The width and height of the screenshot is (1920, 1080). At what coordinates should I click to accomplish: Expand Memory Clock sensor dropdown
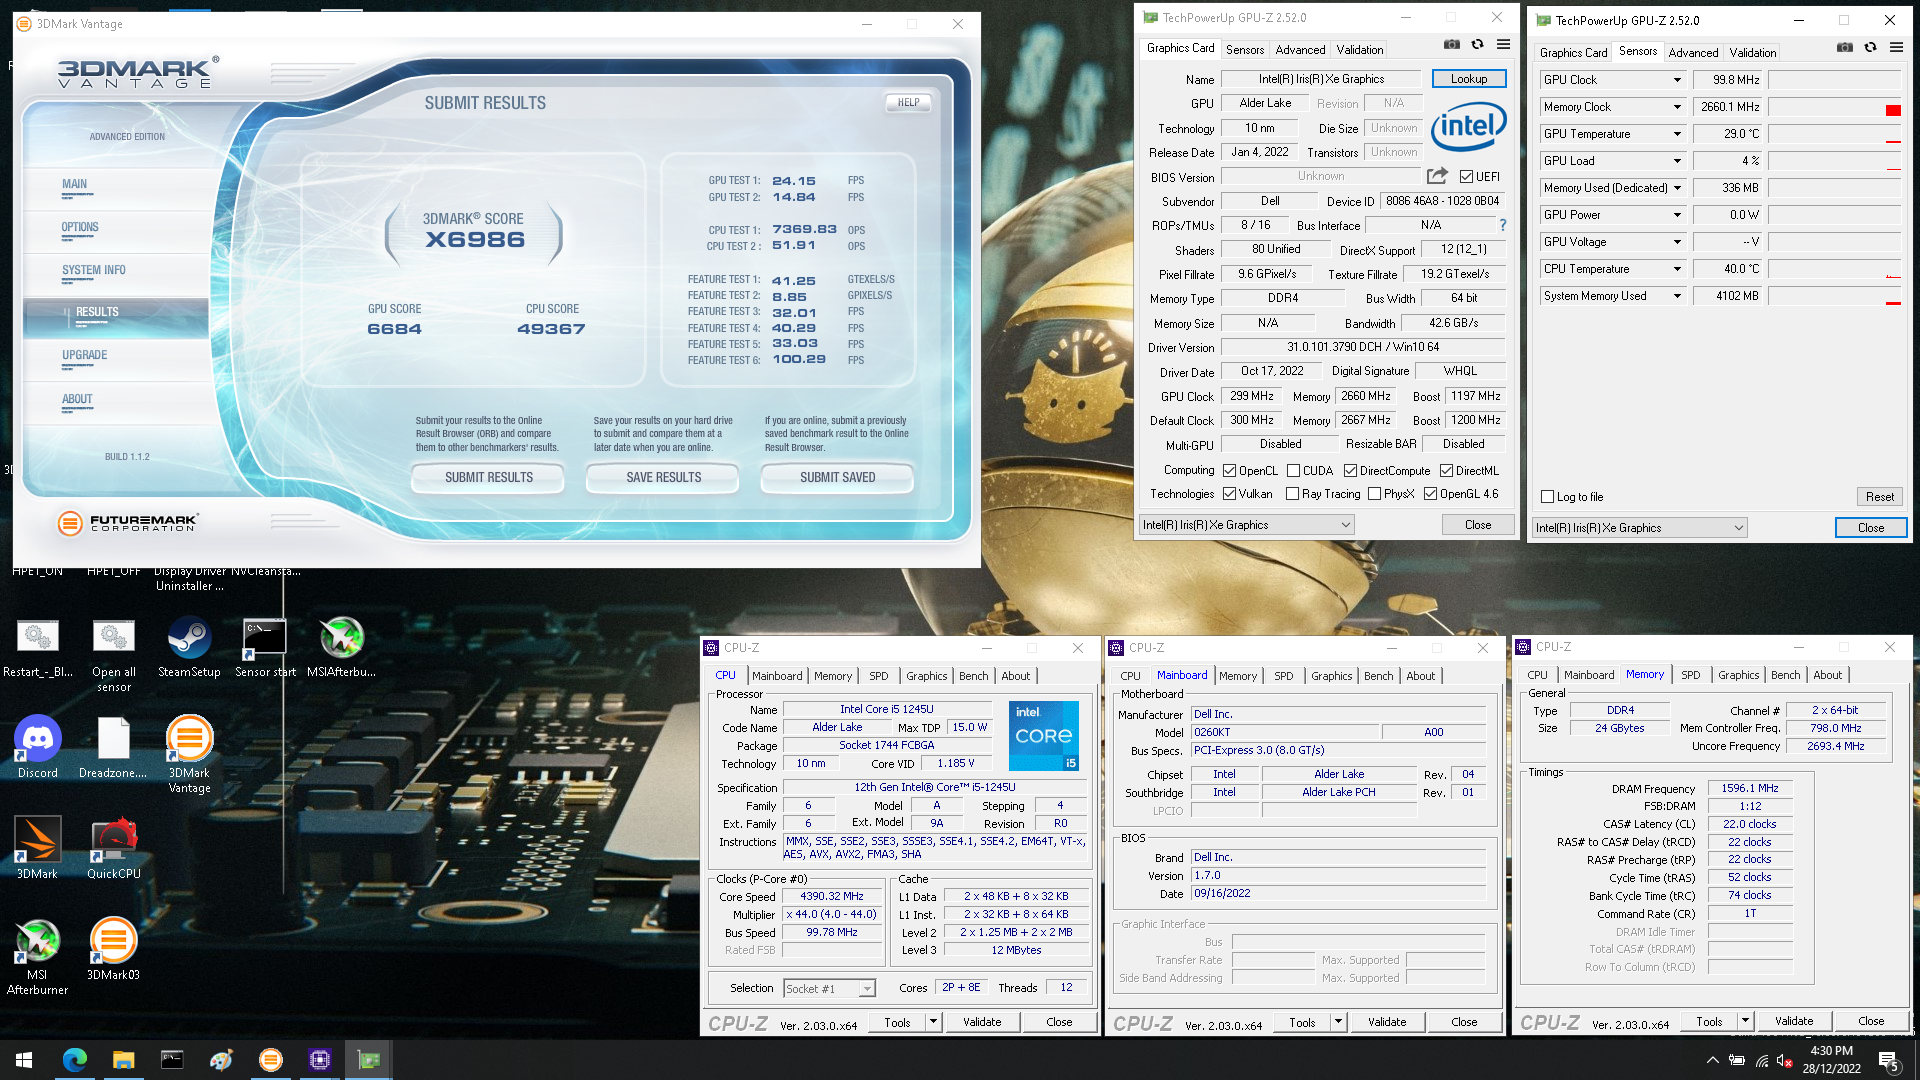[1677, 107]
